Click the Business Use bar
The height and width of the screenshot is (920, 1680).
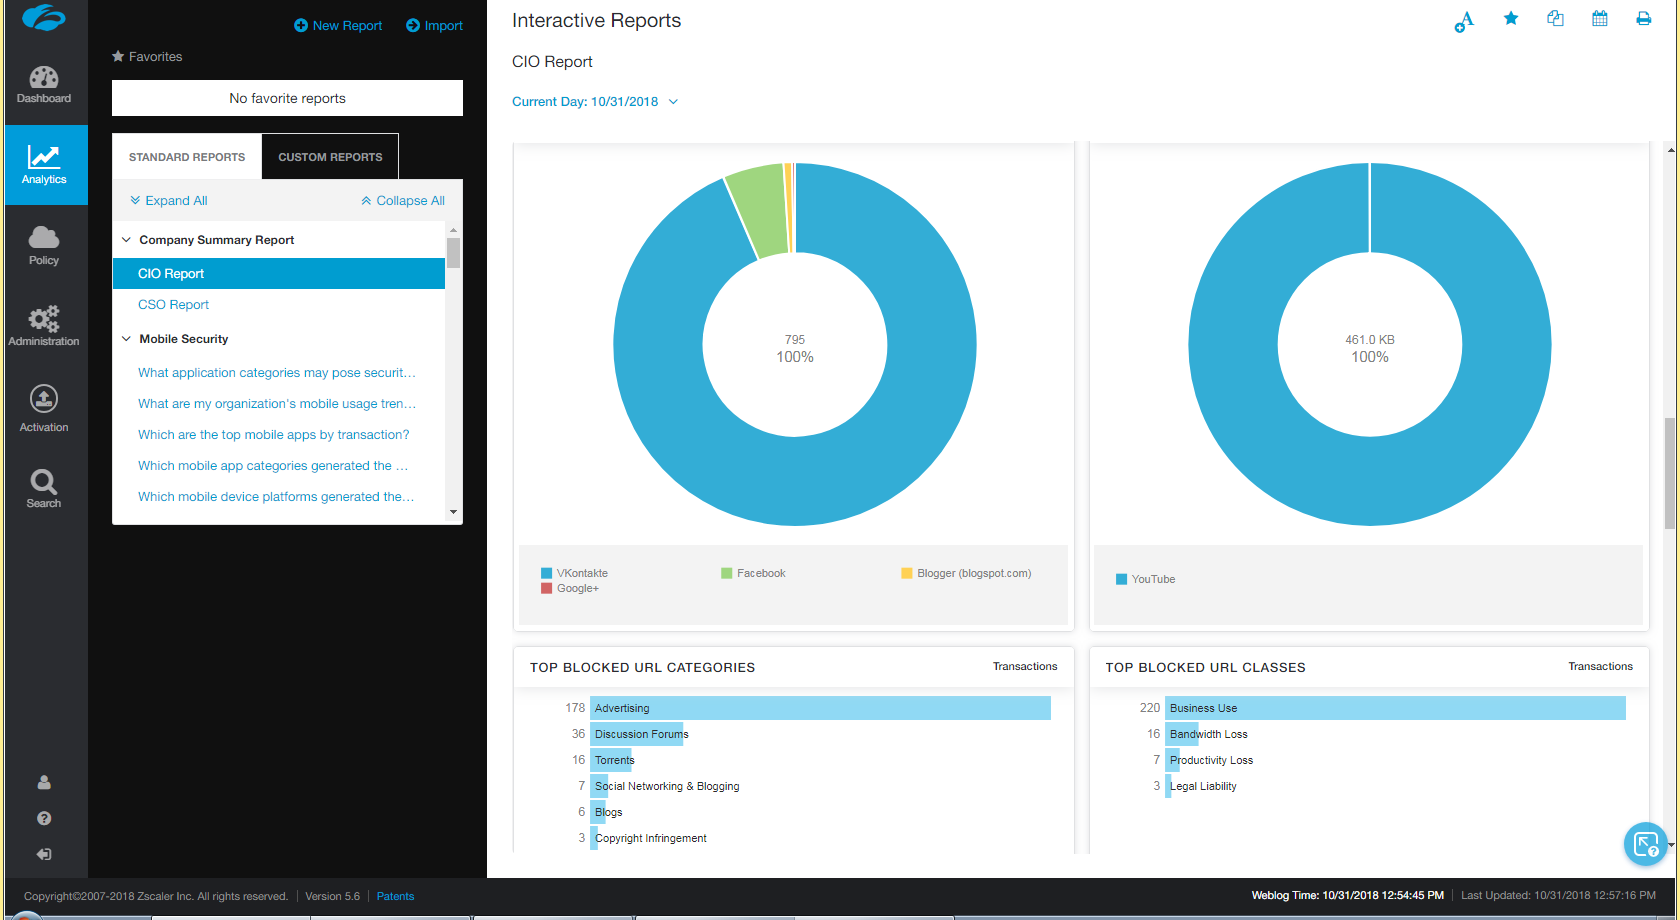[x=1395, y=708]
